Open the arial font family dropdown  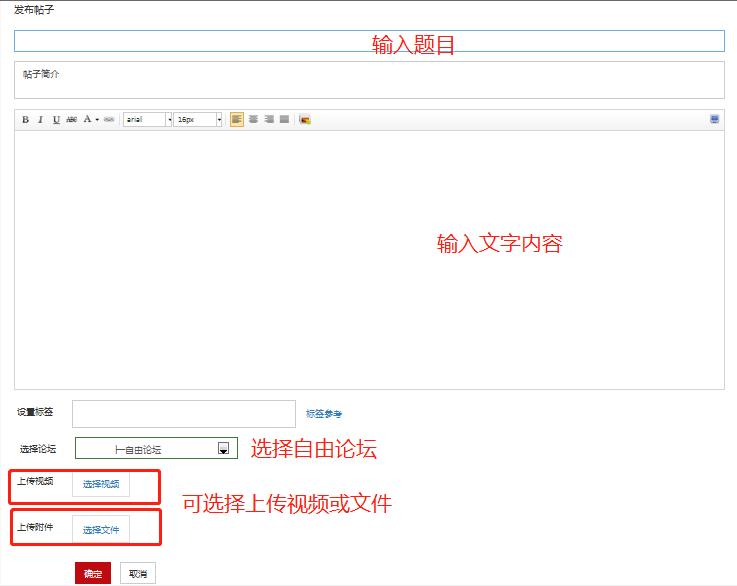(x=147, y=120)
